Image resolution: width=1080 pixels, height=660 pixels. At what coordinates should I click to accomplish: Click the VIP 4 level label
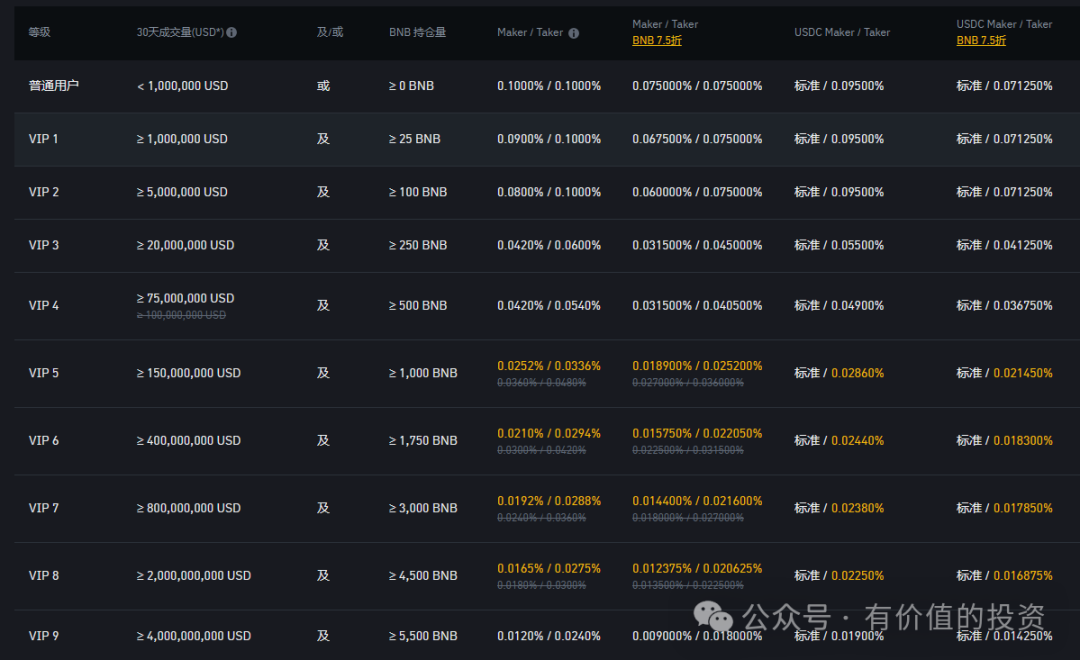[43, 306]
